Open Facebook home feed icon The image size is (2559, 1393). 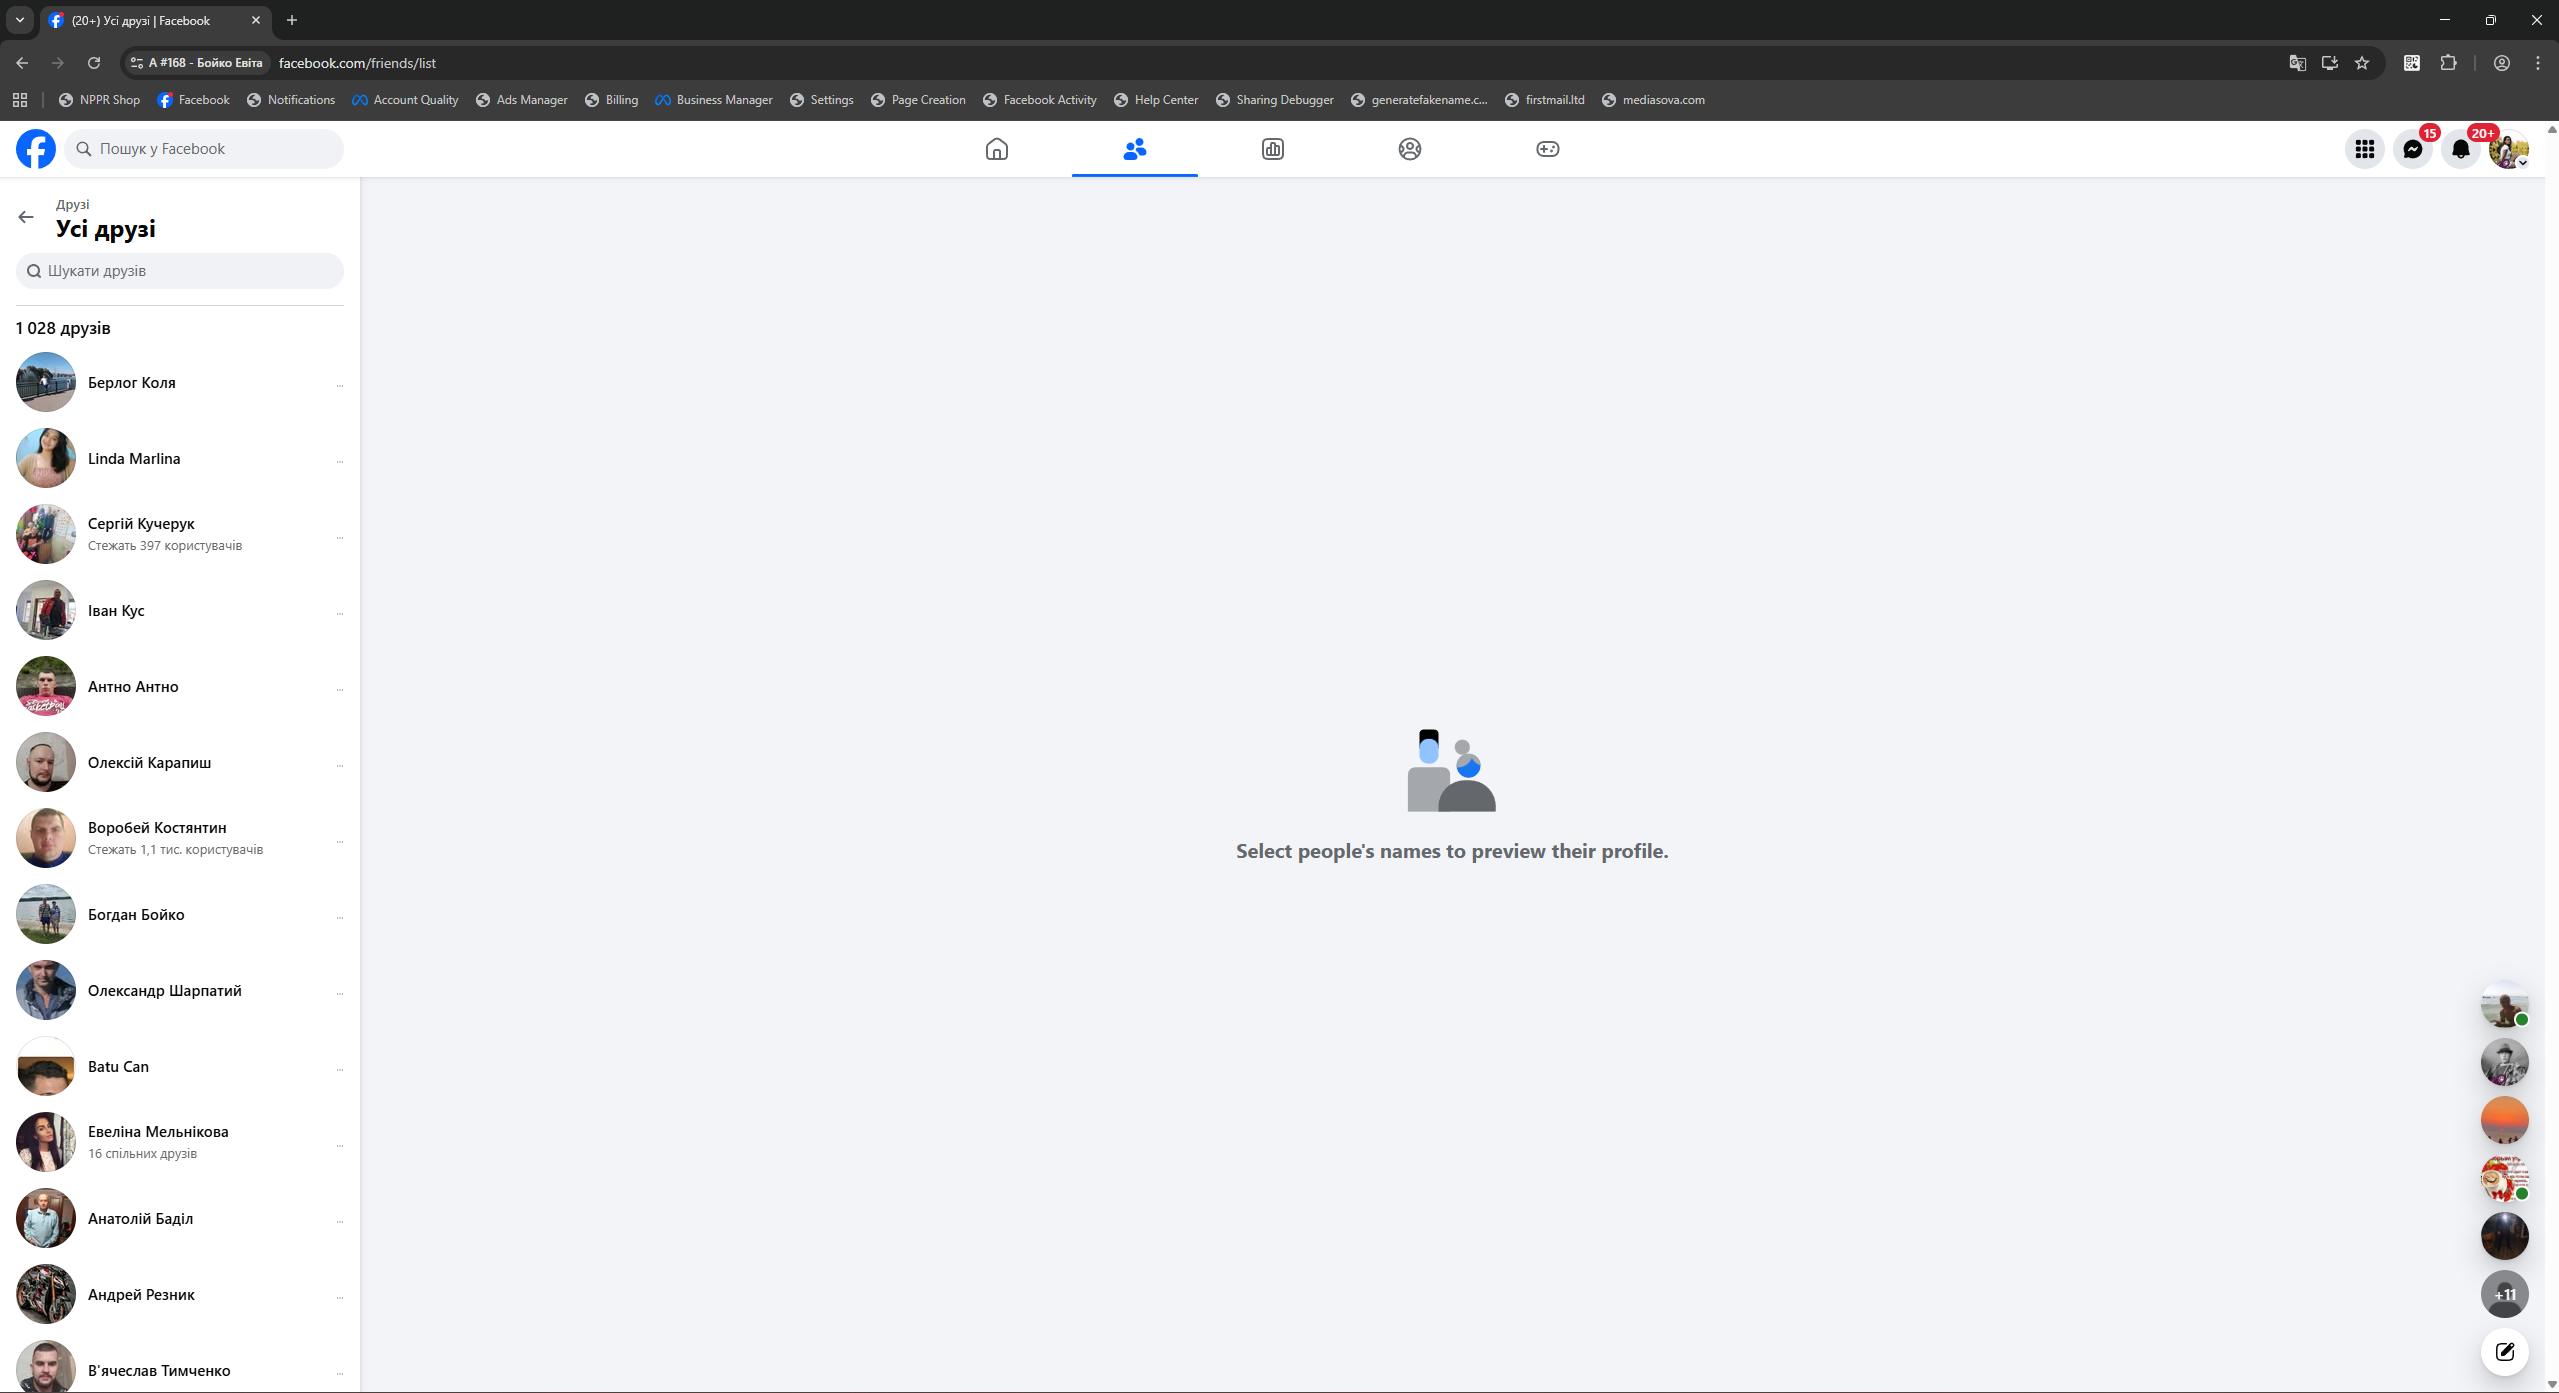[x=996, y=149]
